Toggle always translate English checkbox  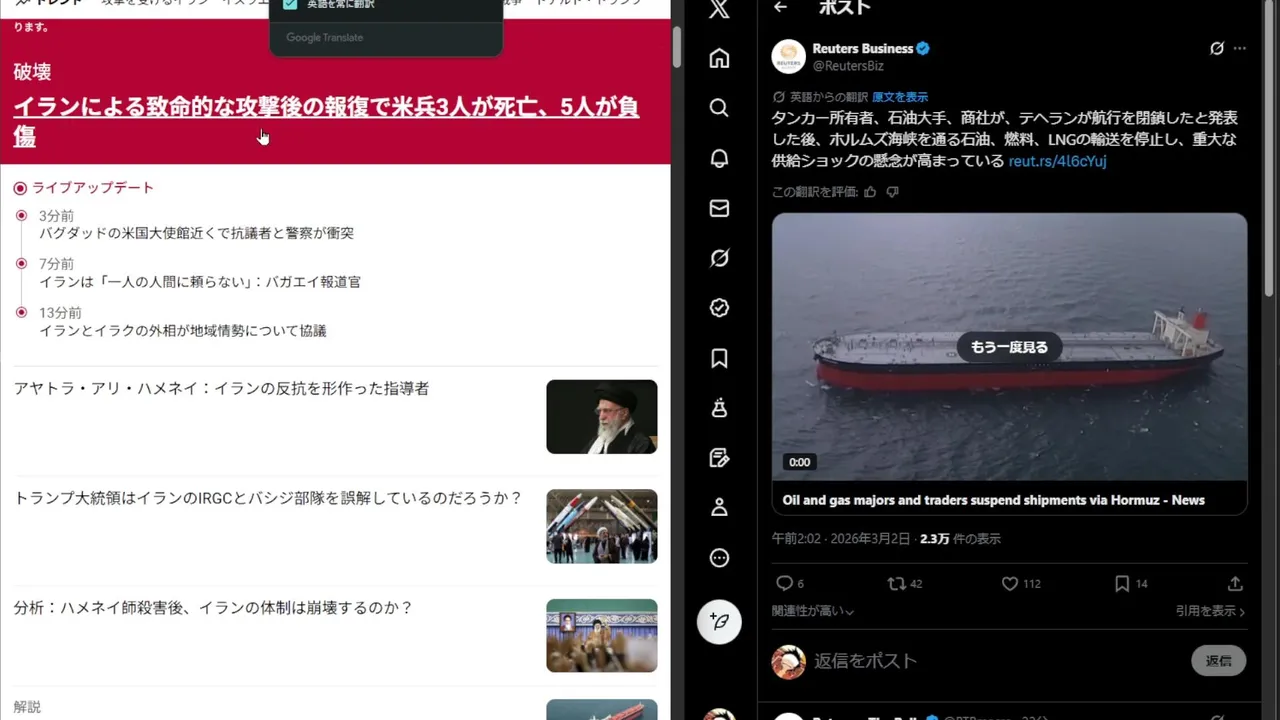point(290,4)
